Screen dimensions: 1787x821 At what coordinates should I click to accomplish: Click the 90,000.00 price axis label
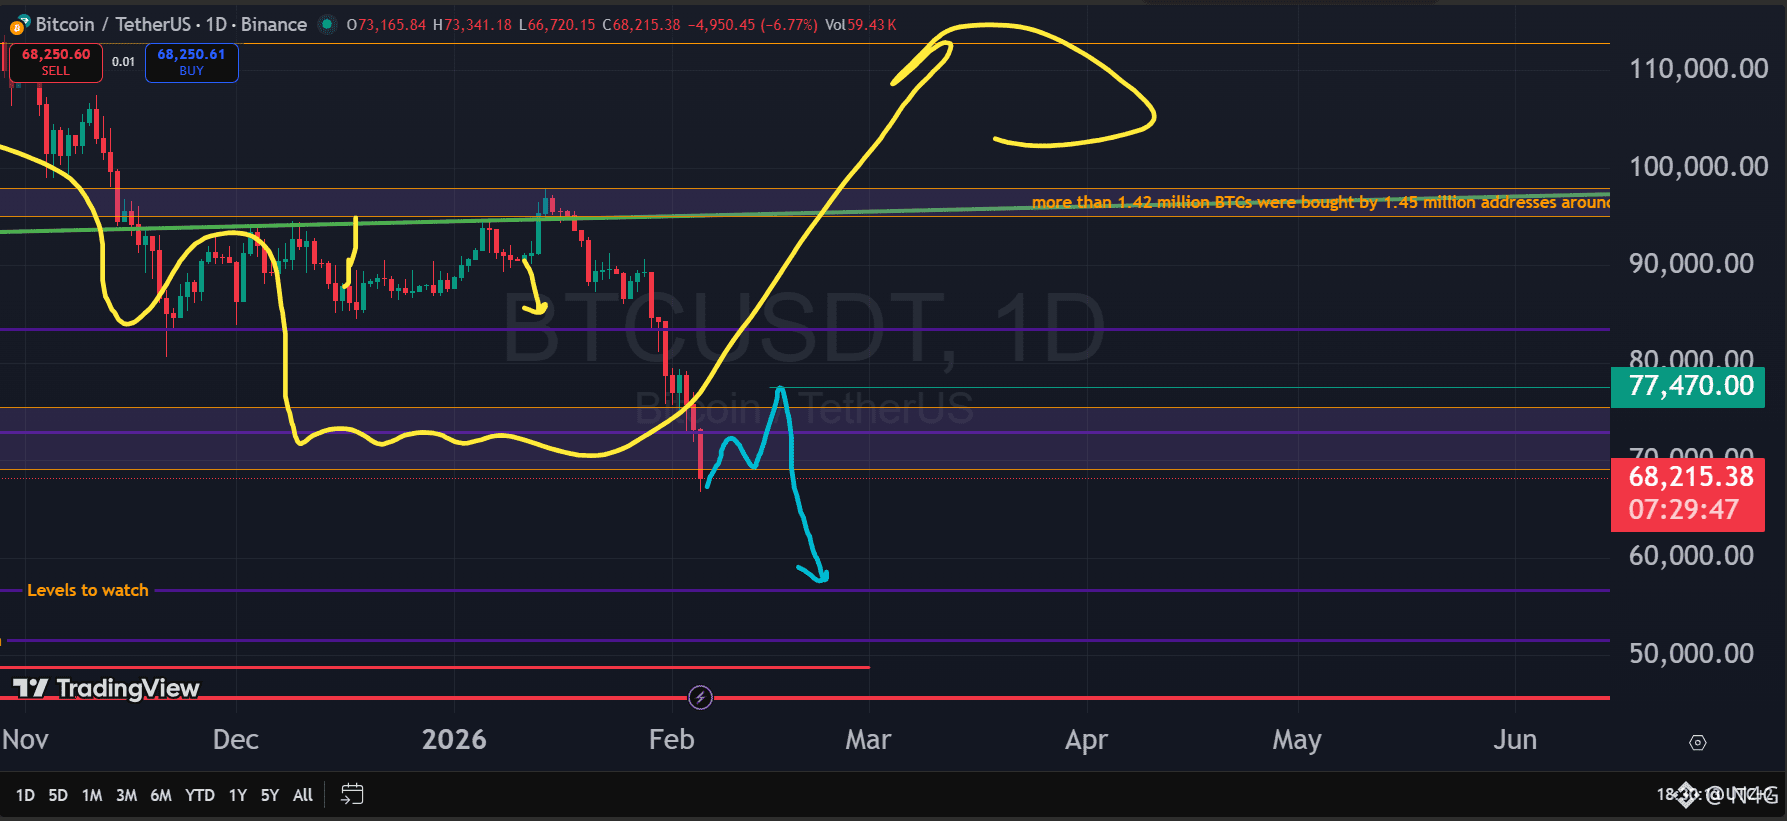coord(1691,263)
